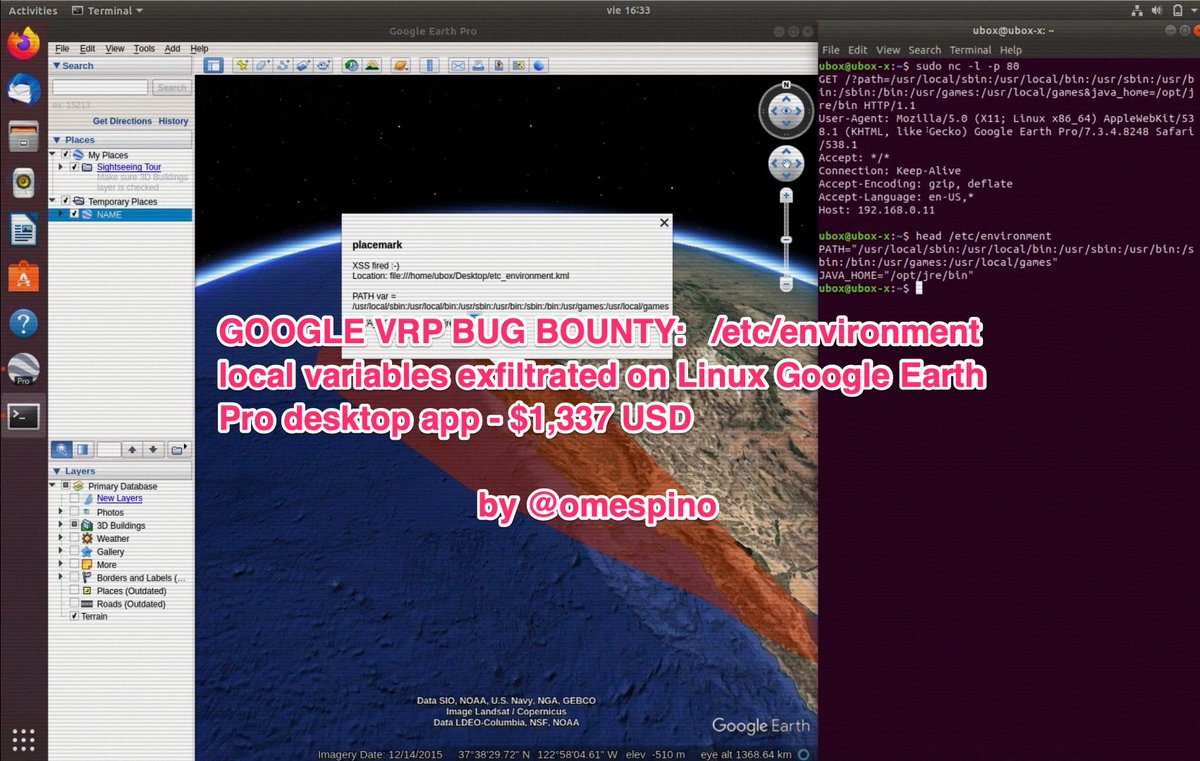Click the Places panel search magnifier icon
The height and width of the screenshot is (761, 1200).
62,450
